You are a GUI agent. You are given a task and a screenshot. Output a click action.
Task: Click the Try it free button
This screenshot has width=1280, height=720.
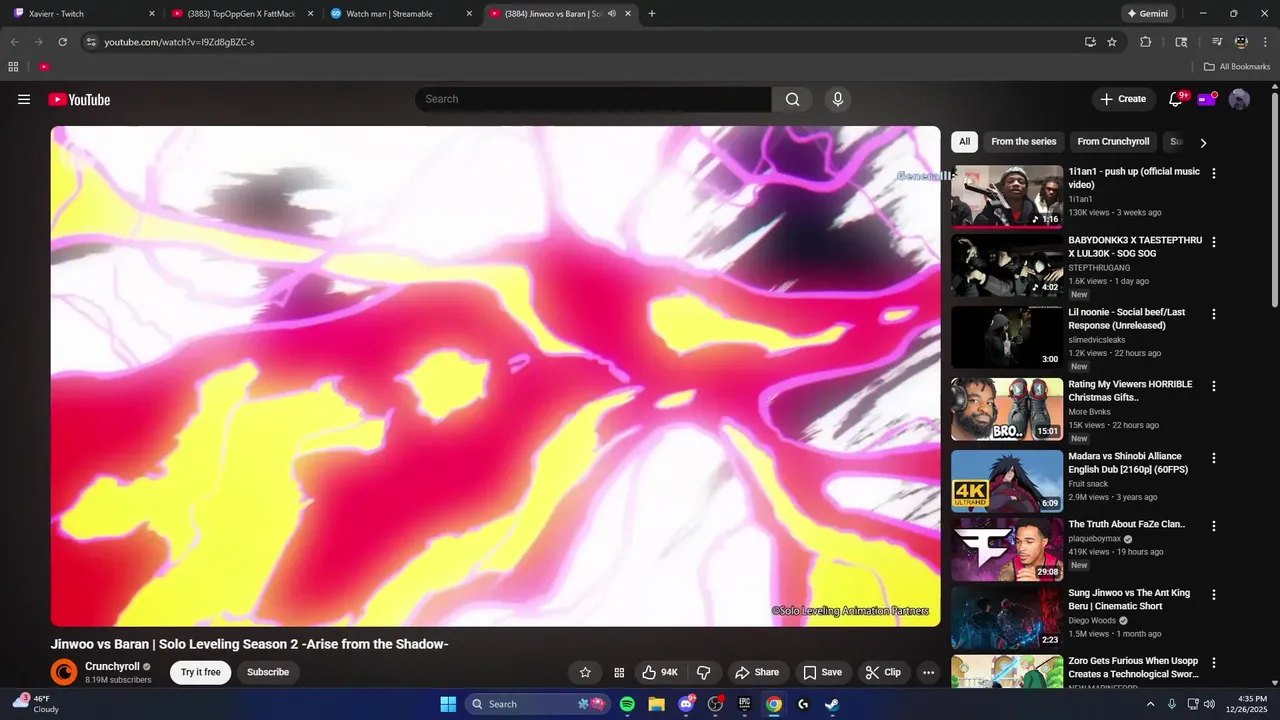coord(201,672)
